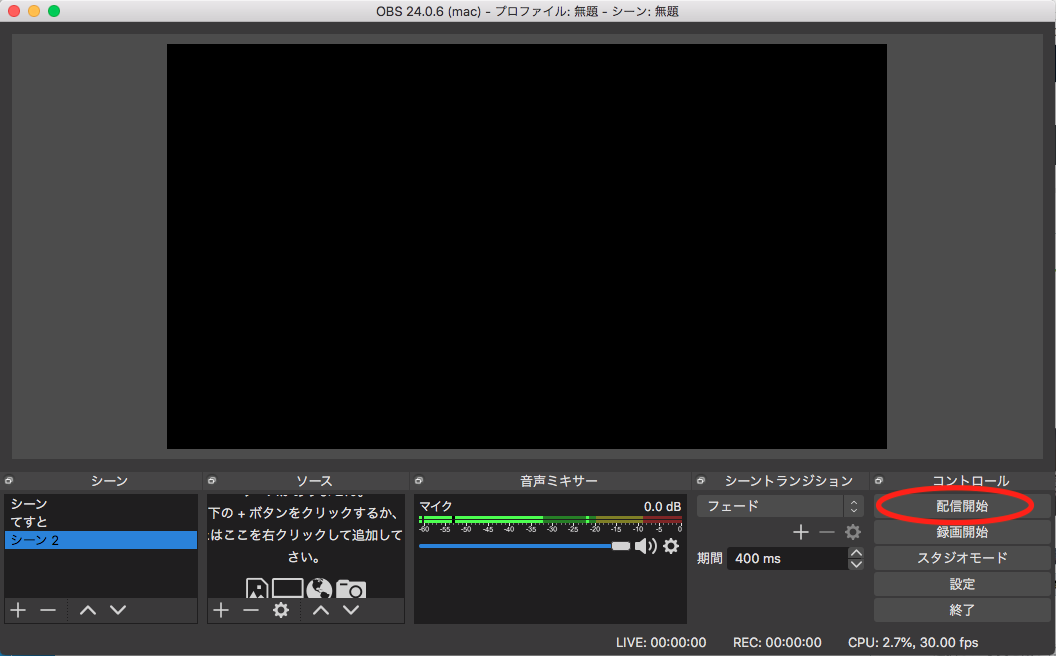Open transition properties gear icon
Viewport: 1056px width, 656px height.
[x=853, y=532]
